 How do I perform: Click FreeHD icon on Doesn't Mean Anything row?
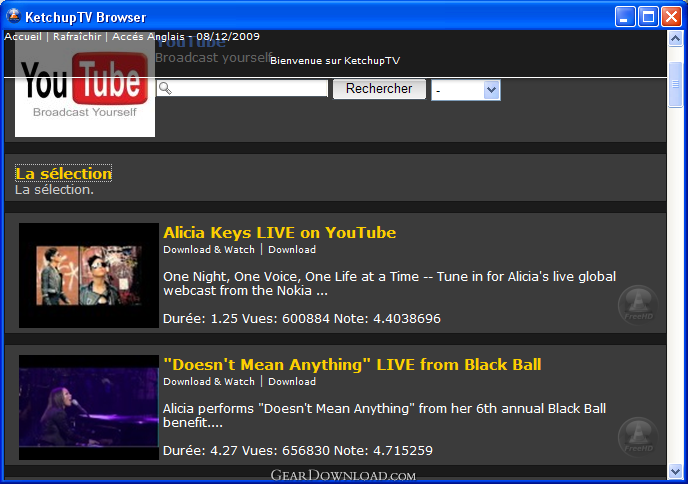click(638, 437)
